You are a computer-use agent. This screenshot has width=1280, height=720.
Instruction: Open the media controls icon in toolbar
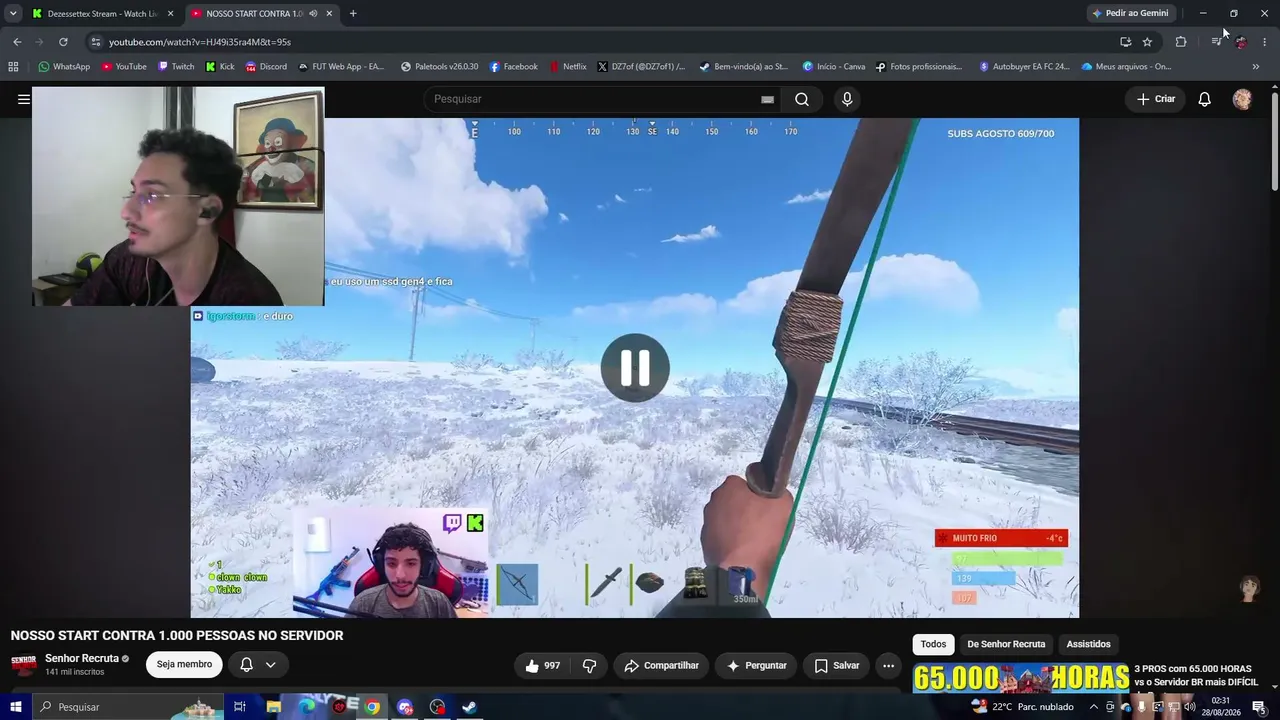(x=1216, y=42)
